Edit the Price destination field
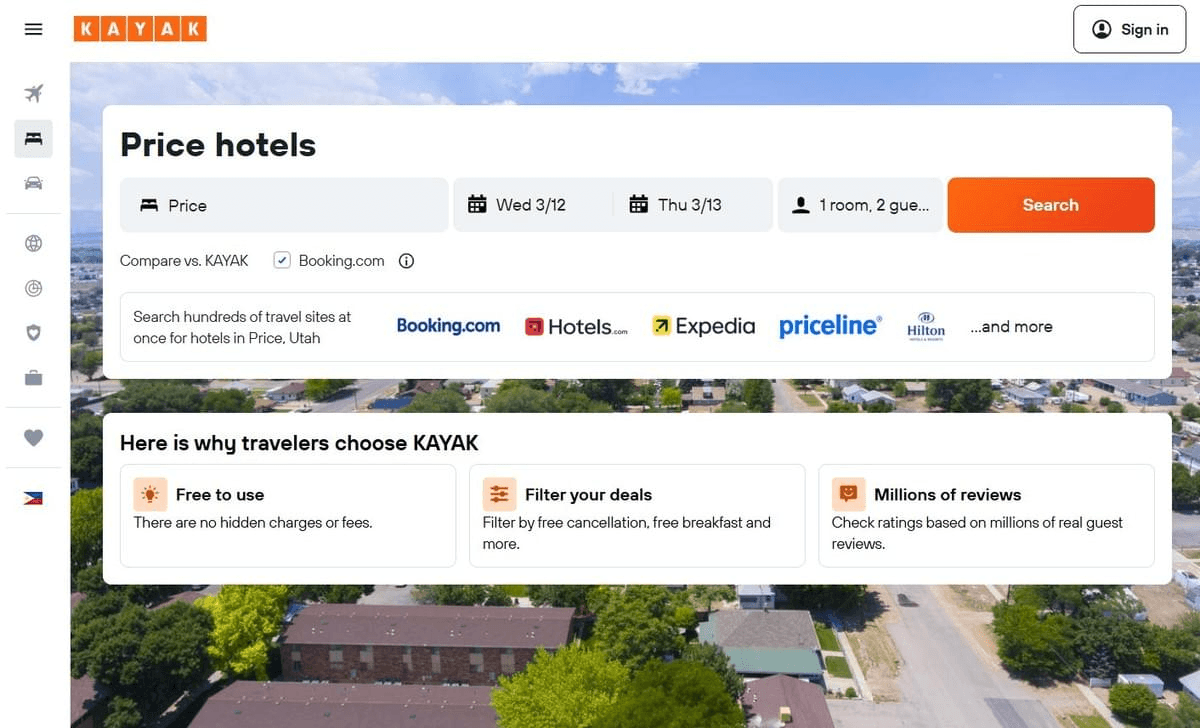This screenshot has width=1200, height=728. [x=284, y=205]
